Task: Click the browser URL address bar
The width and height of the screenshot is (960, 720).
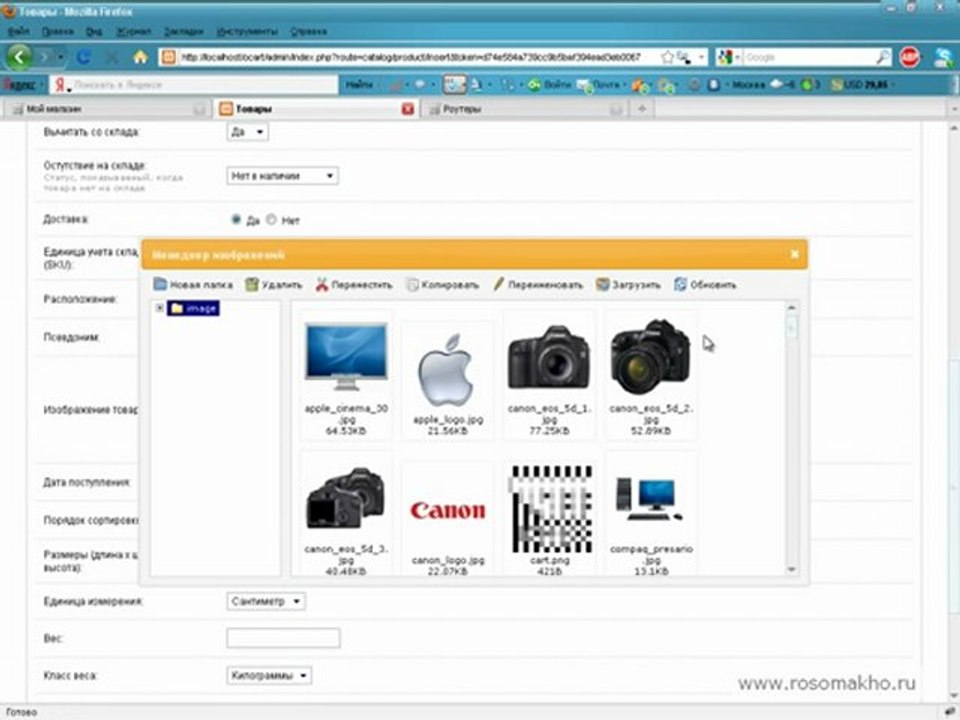Action: (410, 57)
